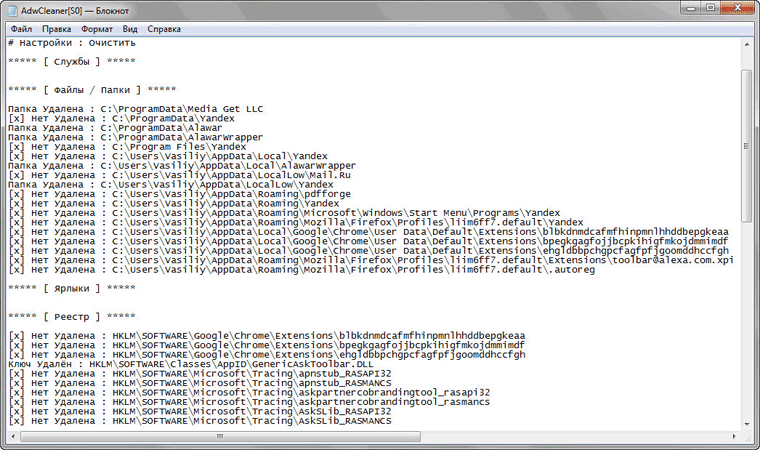This screenshot has height=450, width=760.
Task: Click the line ending 'askpartnercobrandingtool_rasapi32'
Action: (249, 393)
